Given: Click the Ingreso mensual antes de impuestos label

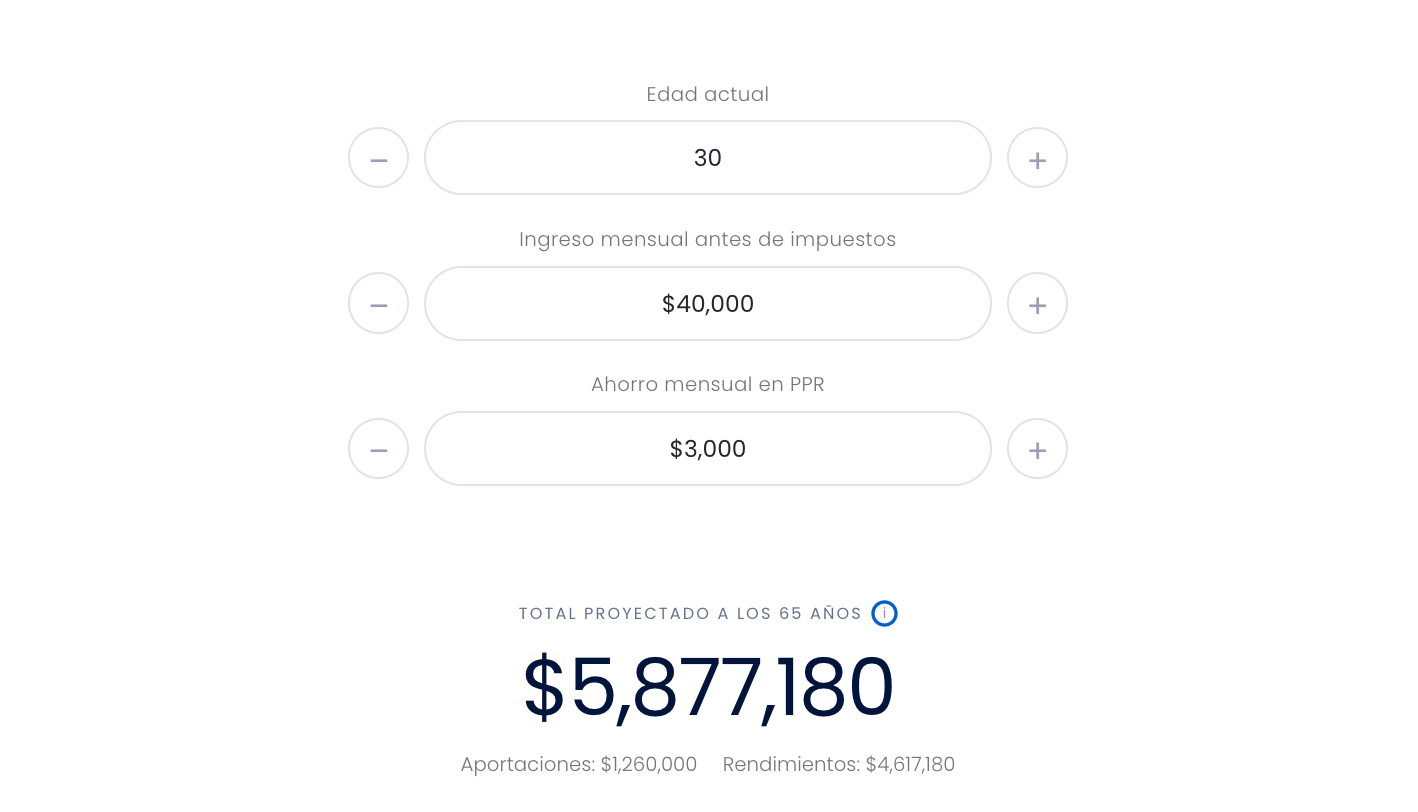Looking at the screenshot, I should [x=708, y=240].
